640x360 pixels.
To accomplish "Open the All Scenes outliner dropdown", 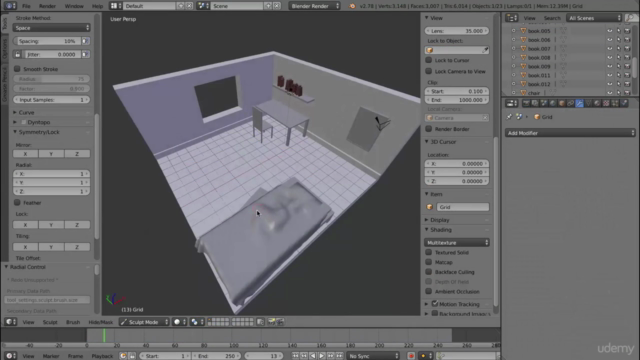I will coord(594,18).
